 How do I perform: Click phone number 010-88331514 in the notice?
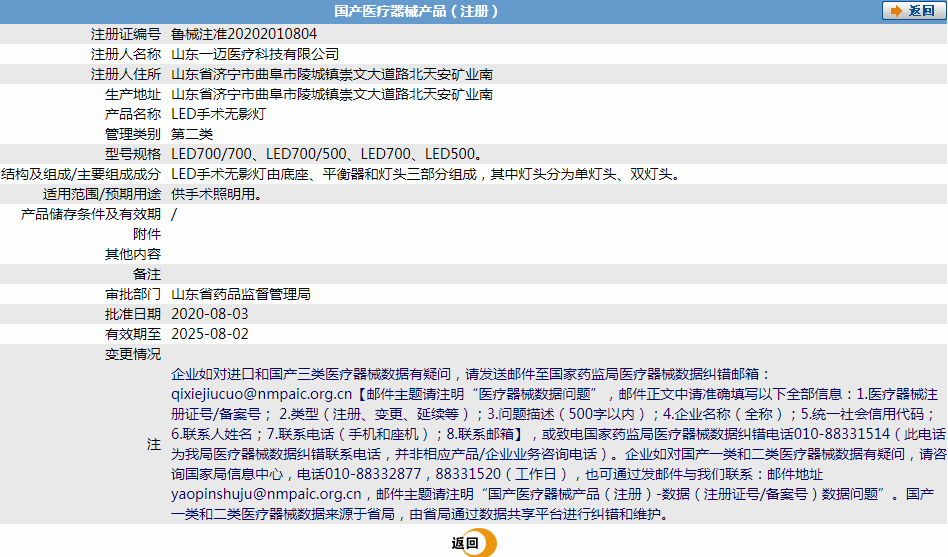tap(842, 434)
